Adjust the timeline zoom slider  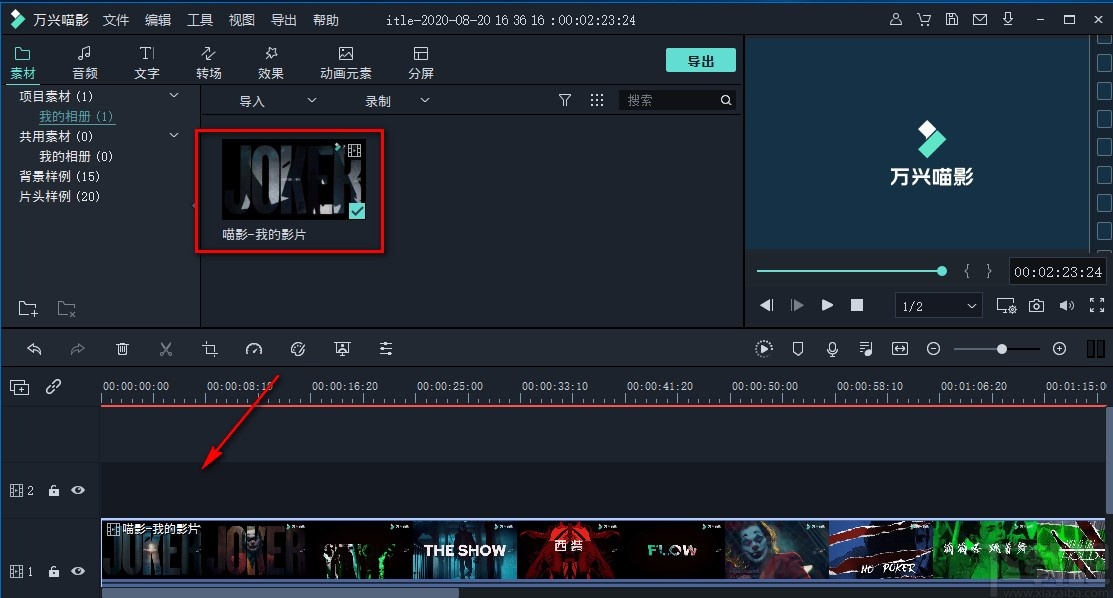pos(1002,348)
